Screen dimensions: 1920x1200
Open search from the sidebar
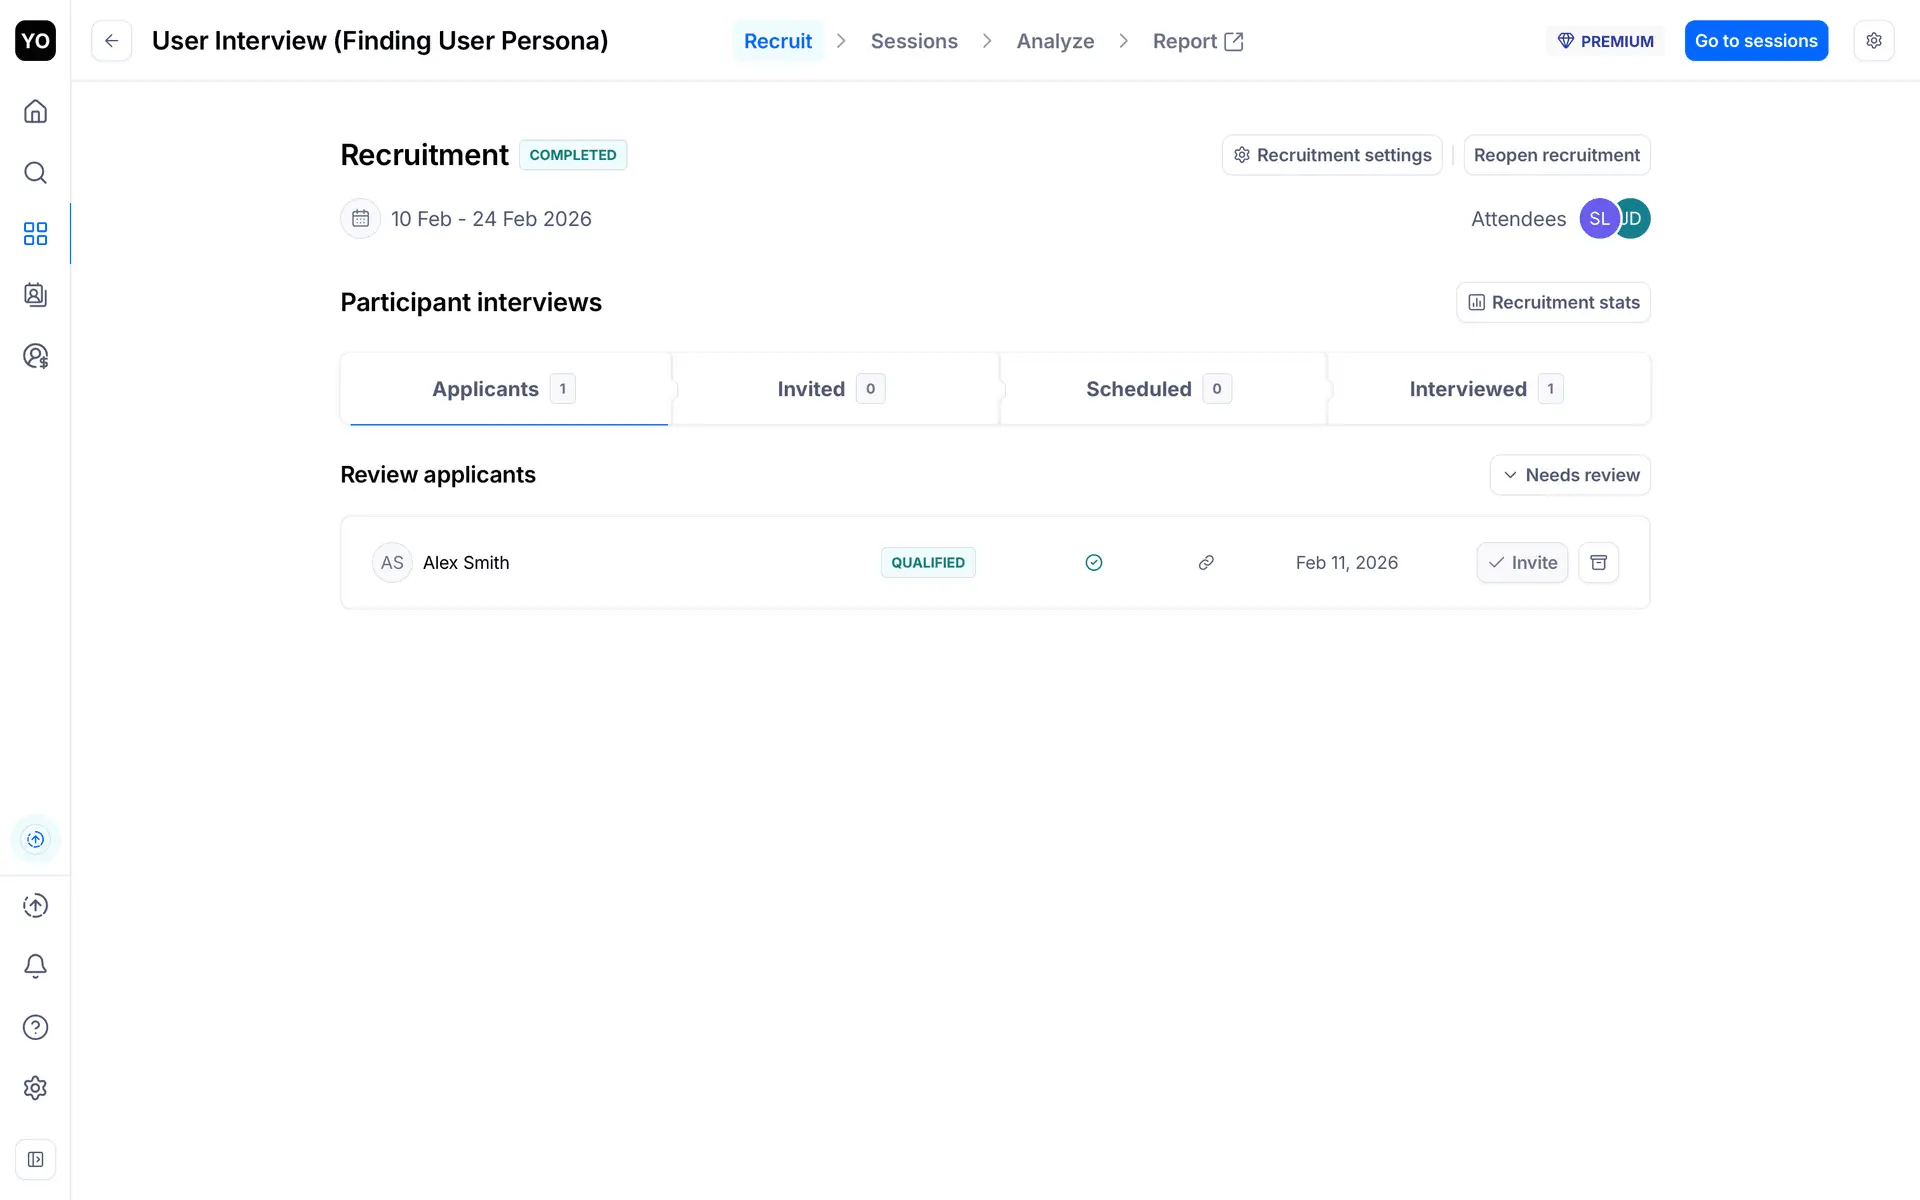35,173
